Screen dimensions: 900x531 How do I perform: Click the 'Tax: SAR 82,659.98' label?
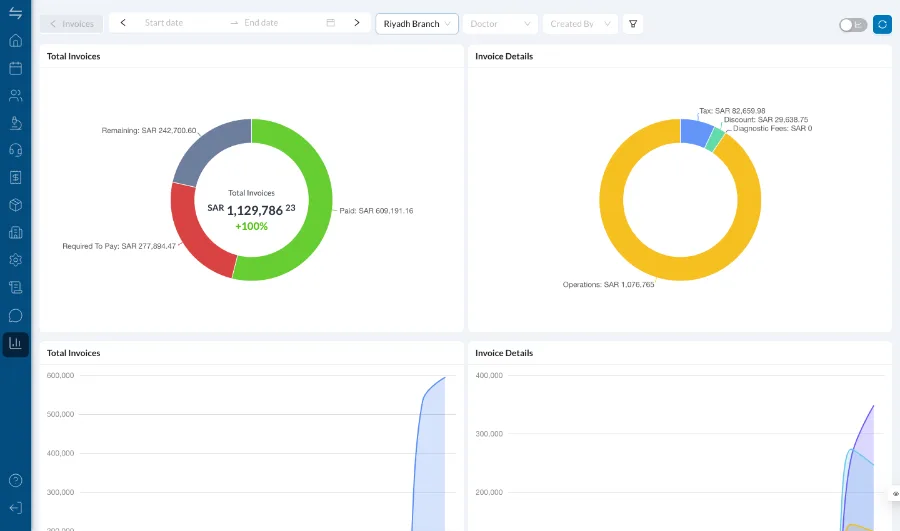click(x=732, y=111)
